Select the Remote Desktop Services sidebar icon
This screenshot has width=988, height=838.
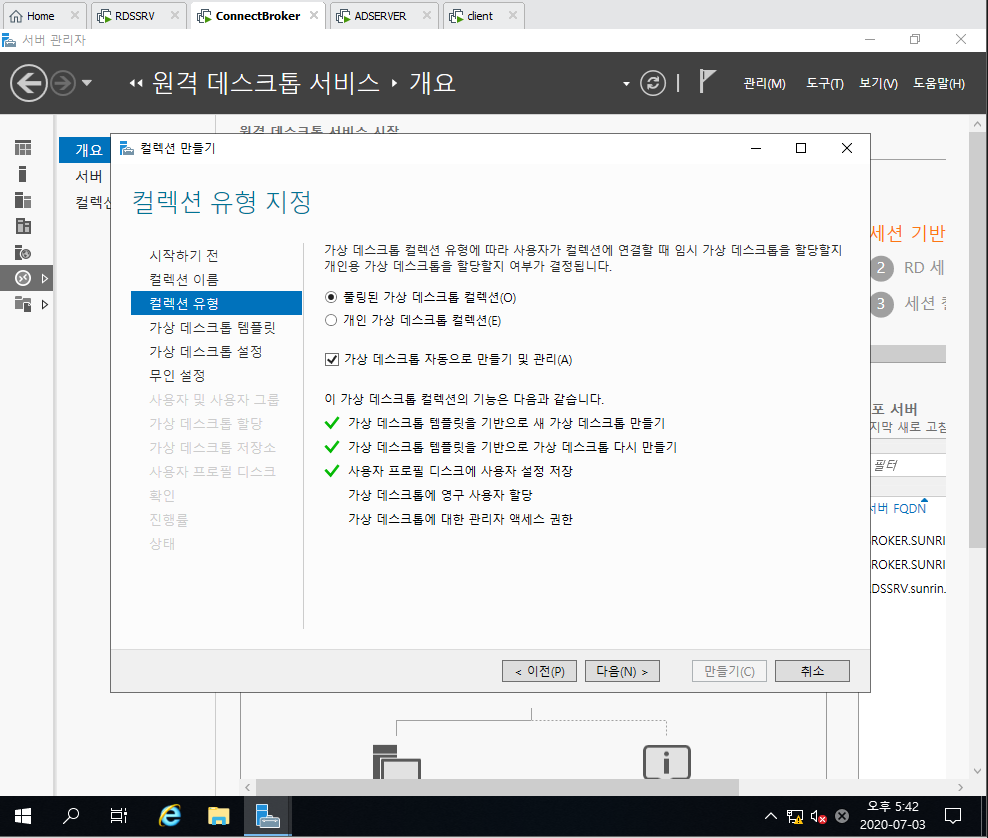pos(23,278)
